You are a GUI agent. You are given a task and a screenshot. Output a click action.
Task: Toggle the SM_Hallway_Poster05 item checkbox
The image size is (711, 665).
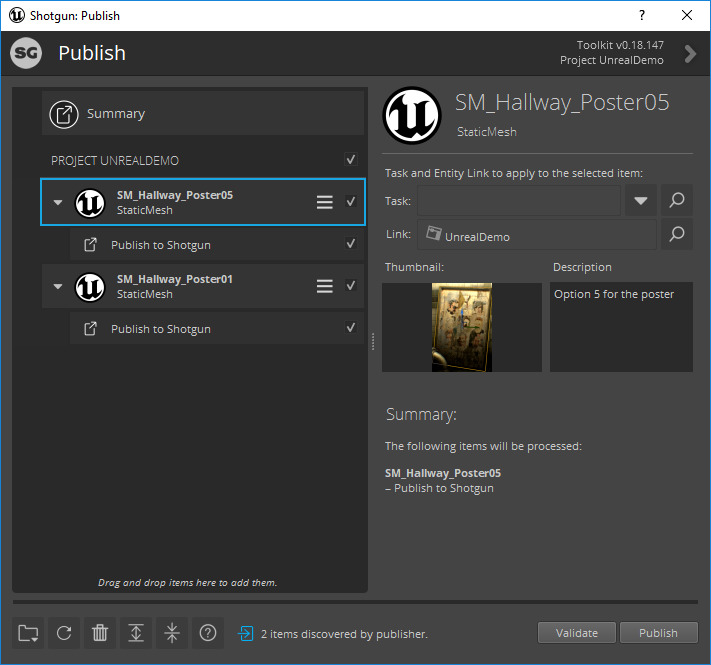[x=350, y=202]
